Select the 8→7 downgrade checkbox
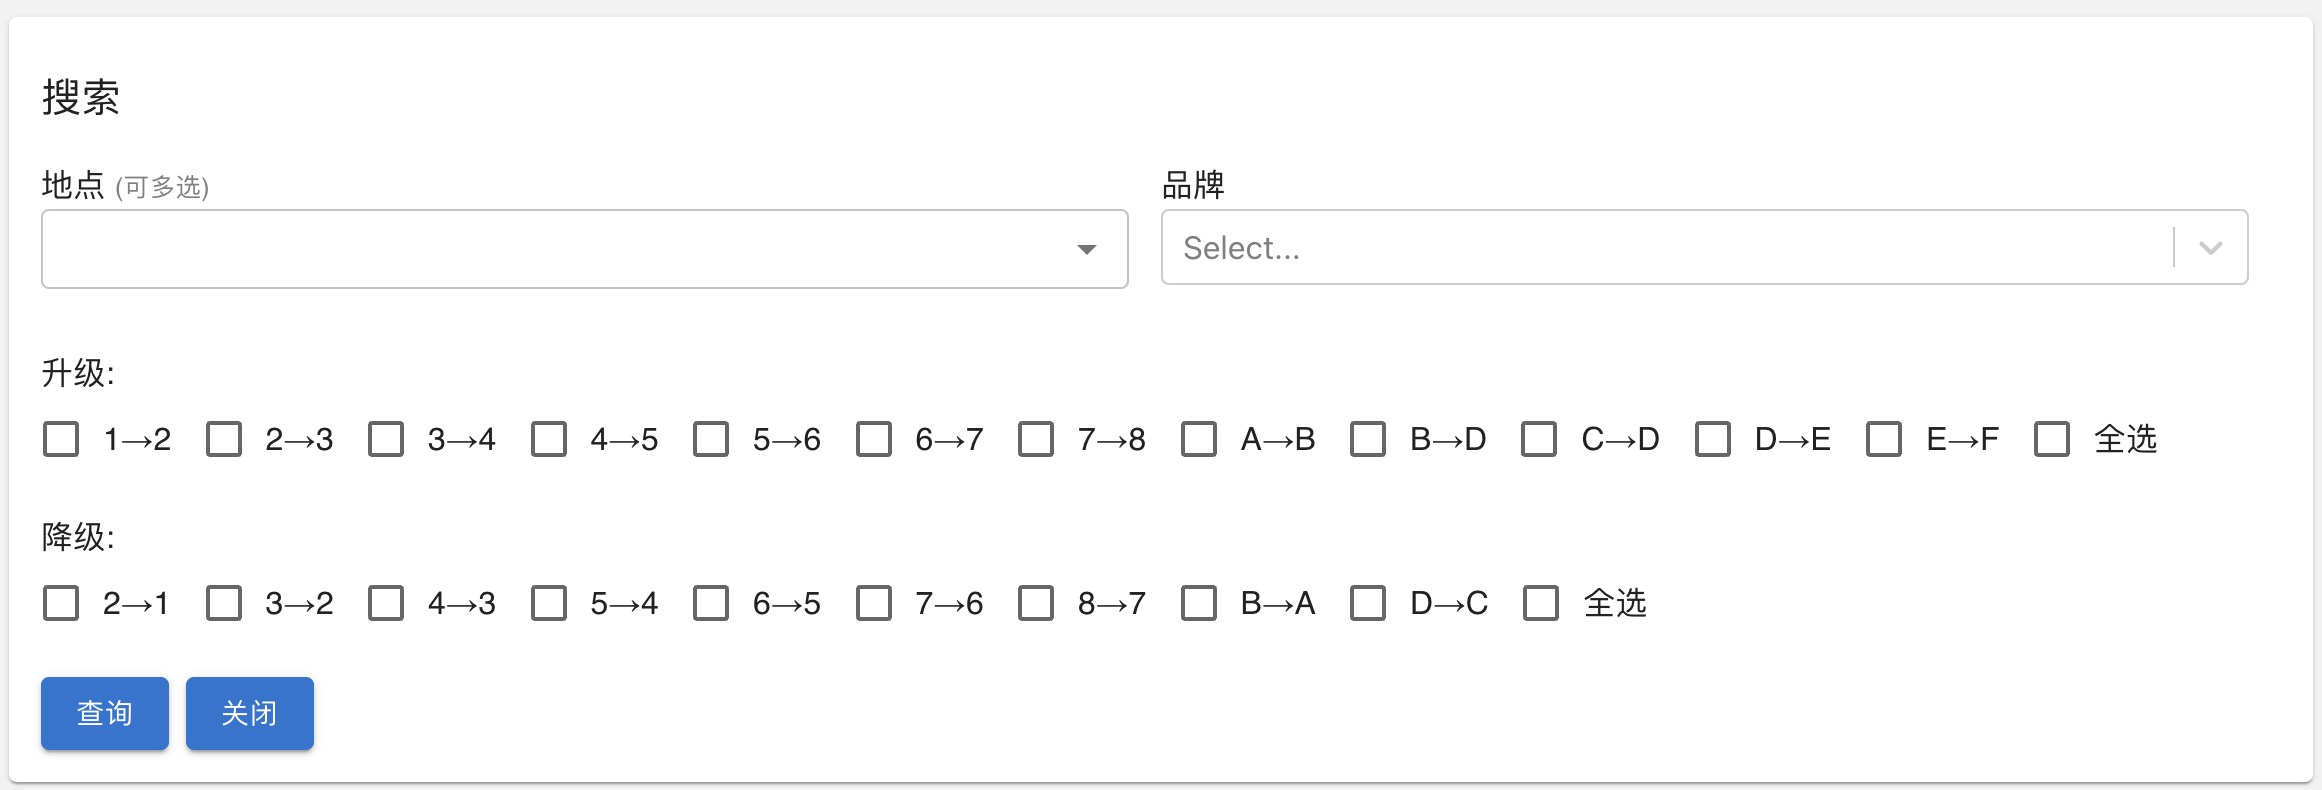 1036,603
